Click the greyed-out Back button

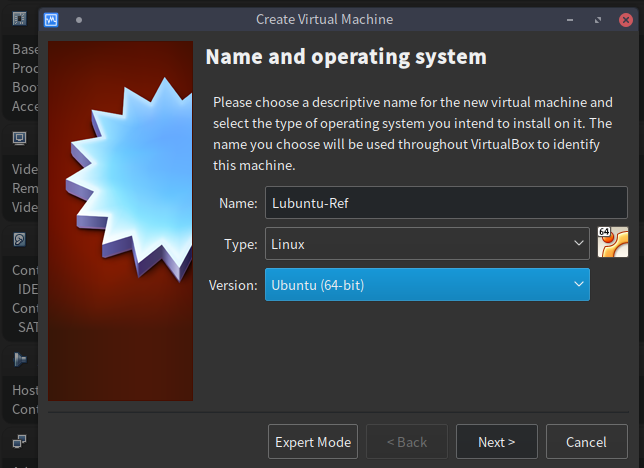point(406,442)
